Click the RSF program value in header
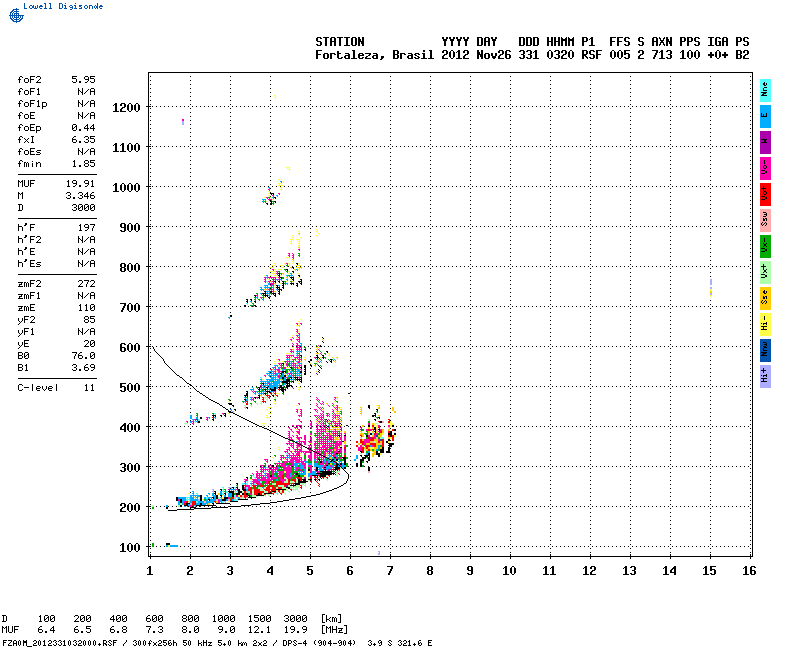Screen dimensions: 800x650 (591, 55)
